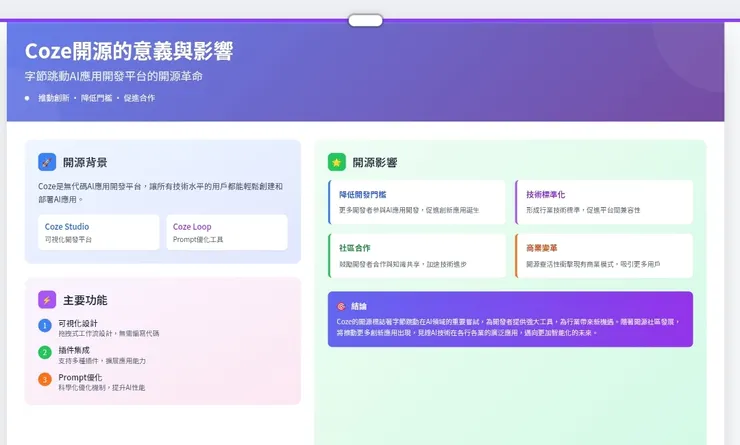Click the 拖拽式工作流設計 description line

[x=109, y=334]
